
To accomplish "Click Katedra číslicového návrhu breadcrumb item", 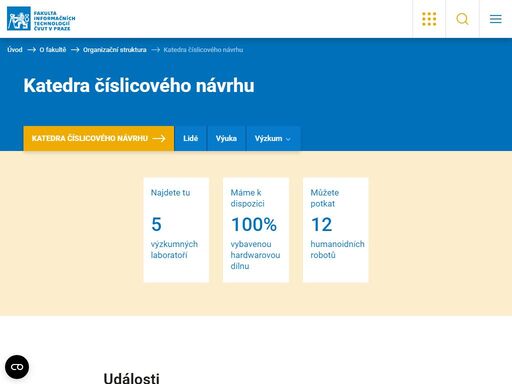I will [x=203, y=50].
